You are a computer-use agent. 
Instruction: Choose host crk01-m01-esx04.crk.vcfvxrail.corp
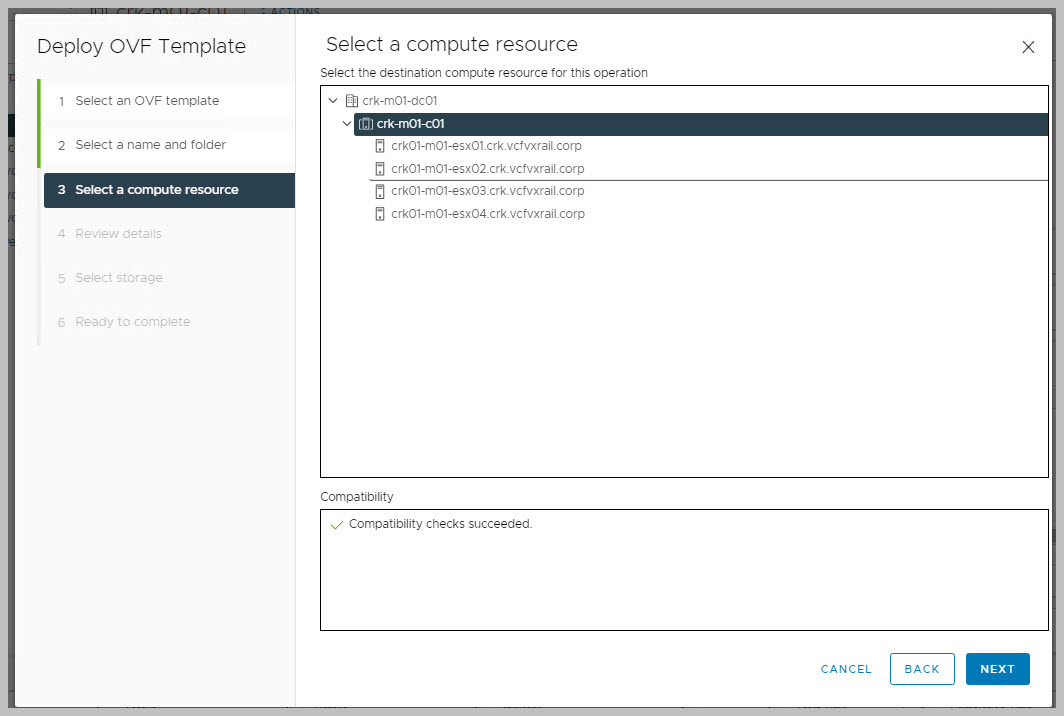pos(487,214)
